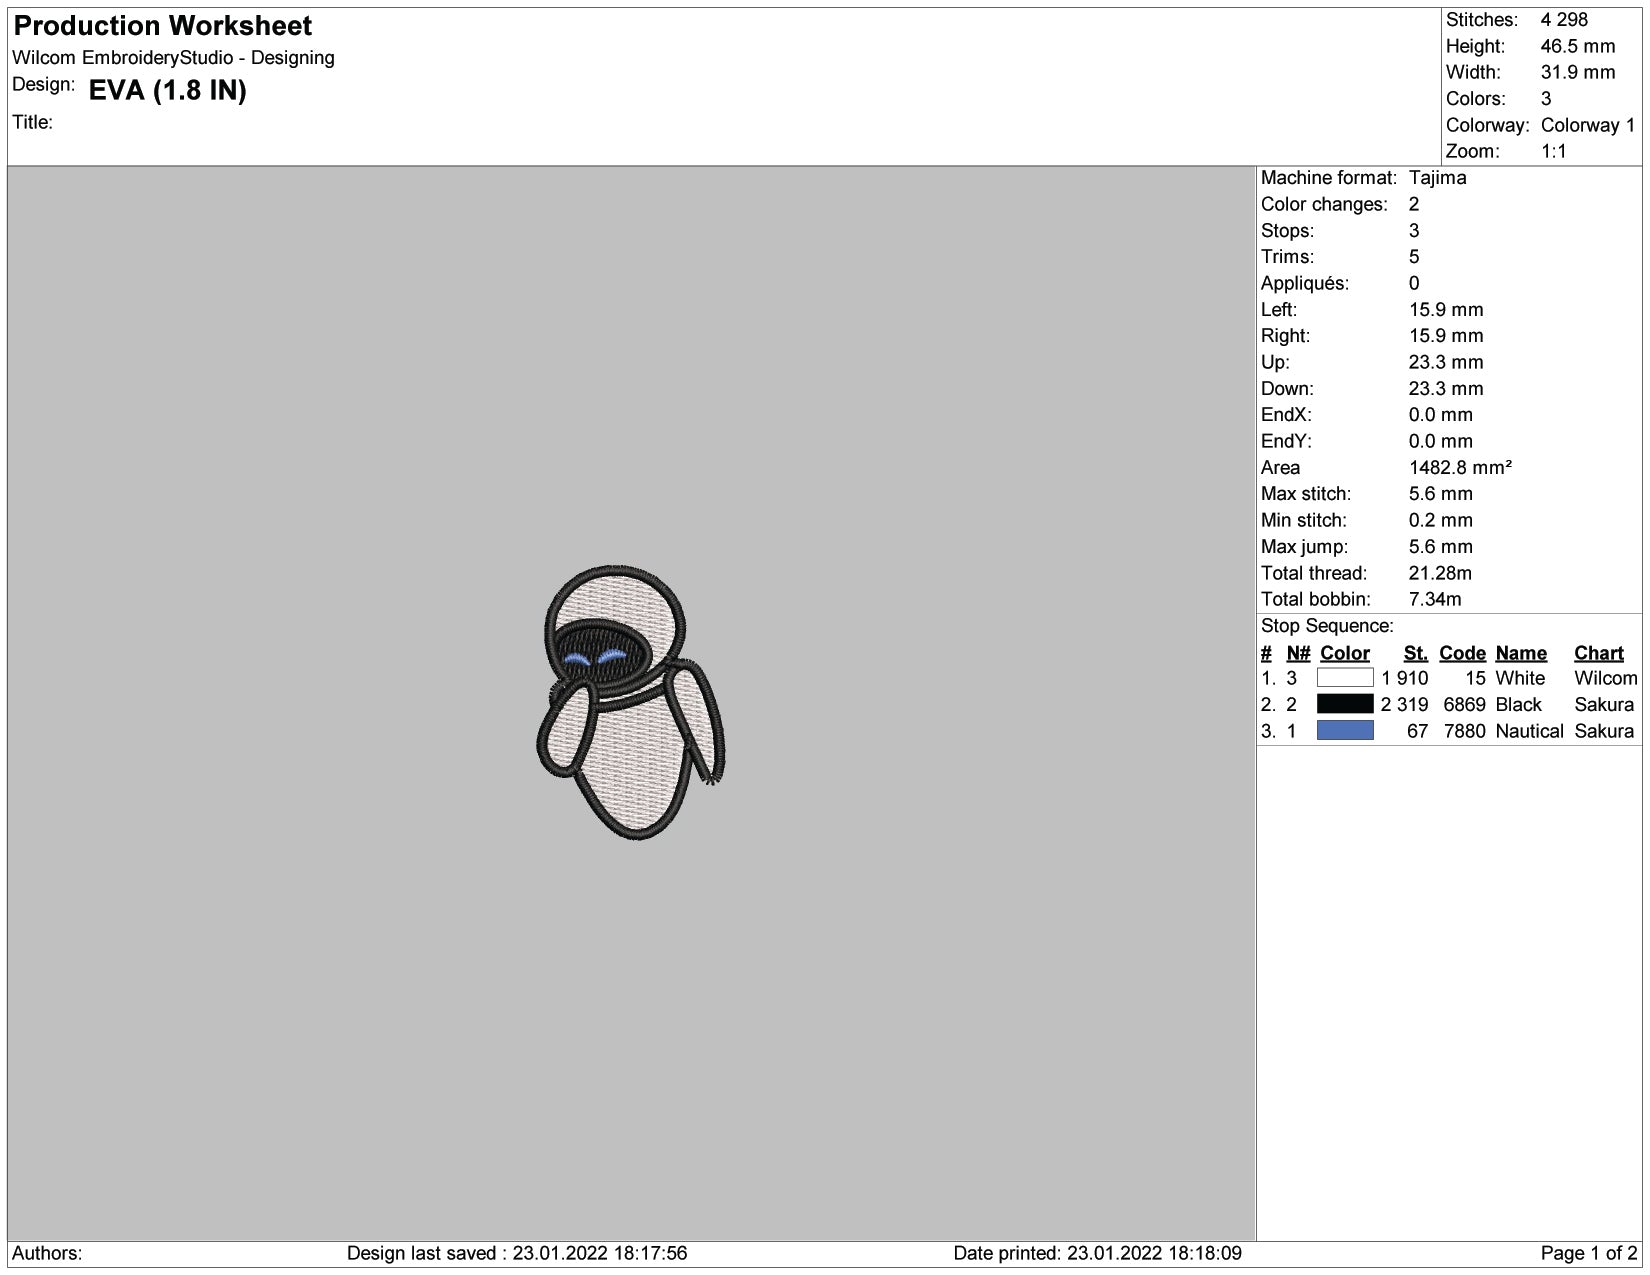Click the design name 'EVA (1.8 IN)'
Viewport: 1650px width, 1275px height.
click(x=168, y=90)
